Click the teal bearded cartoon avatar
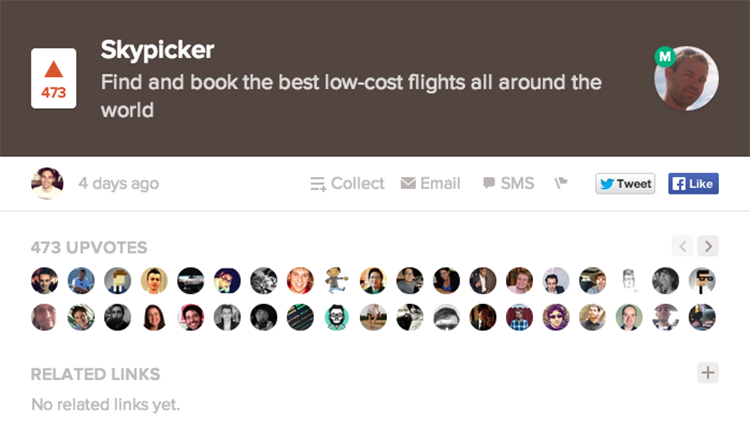 [337, 317]
